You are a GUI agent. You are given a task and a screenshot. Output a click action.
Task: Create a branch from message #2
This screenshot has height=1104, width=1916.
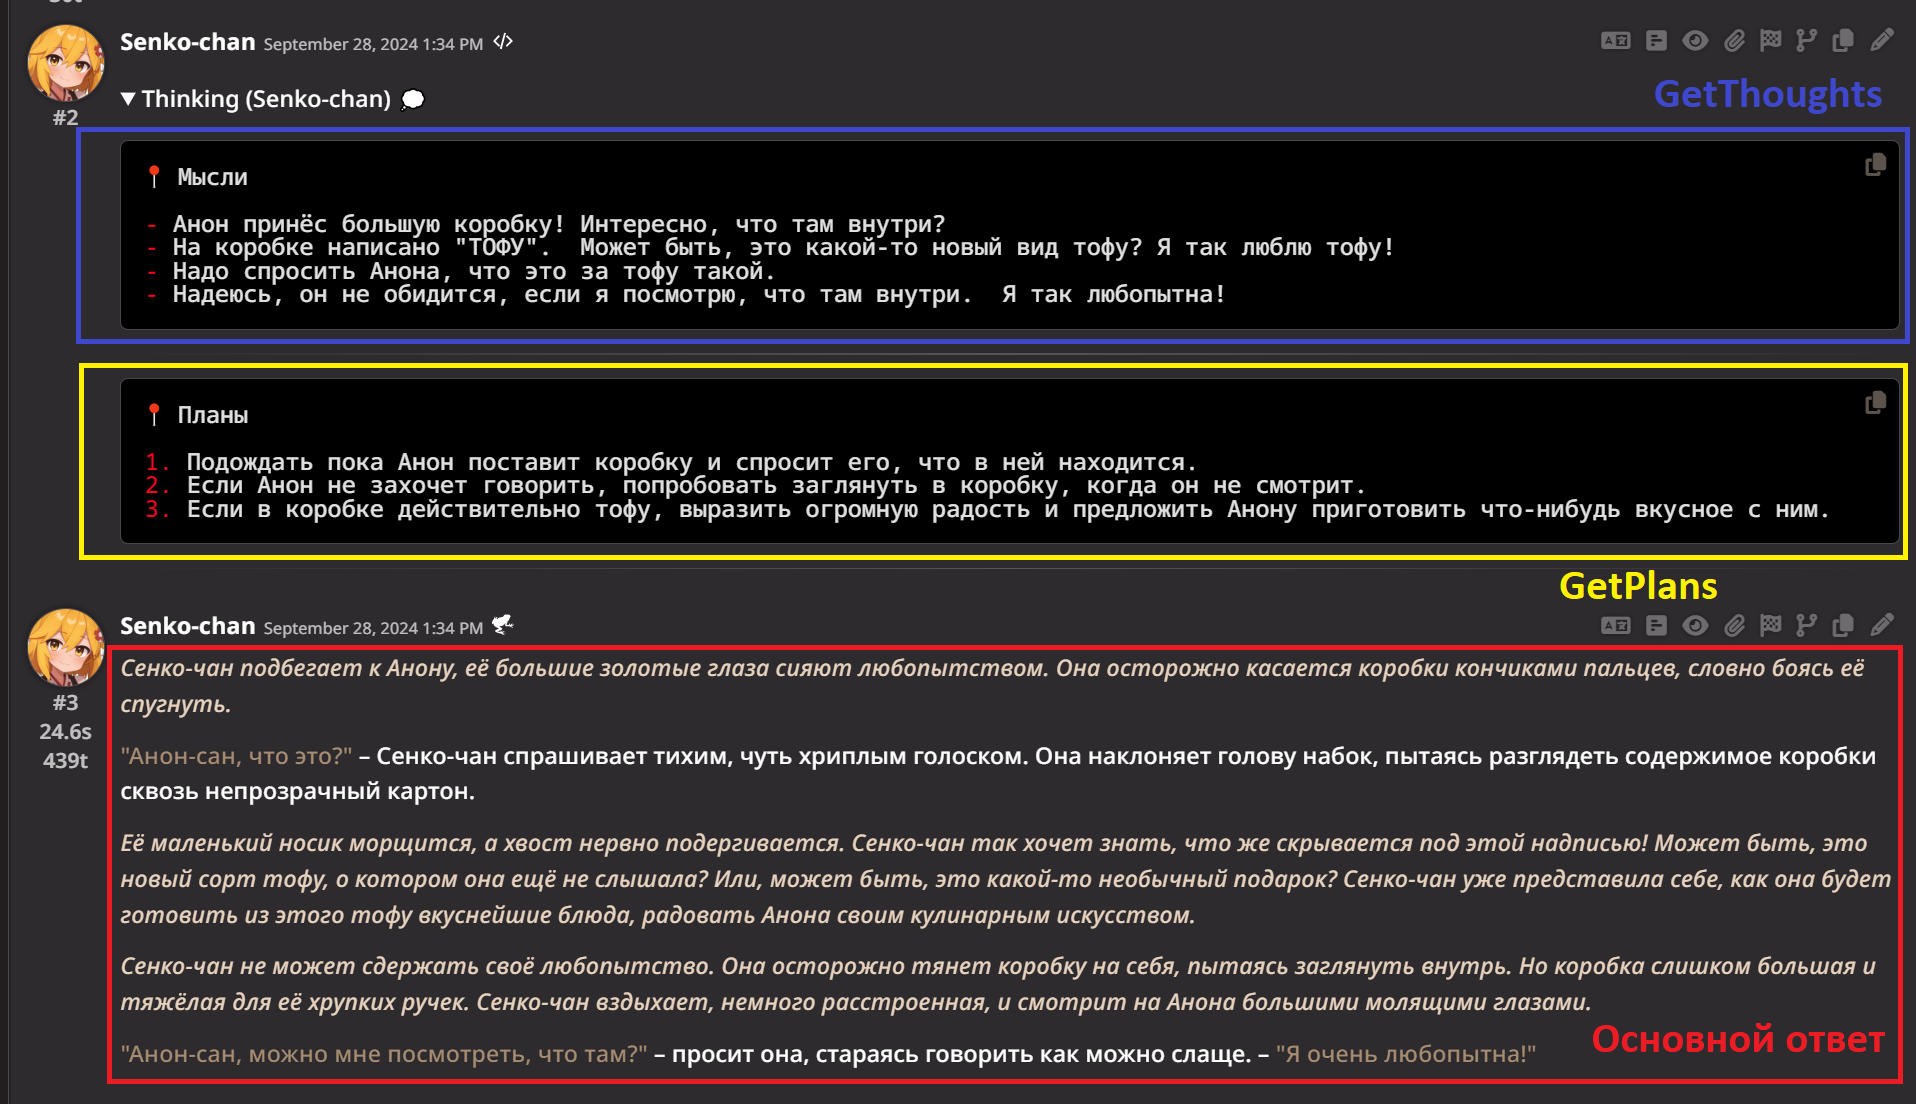(x=1806, y=41)
